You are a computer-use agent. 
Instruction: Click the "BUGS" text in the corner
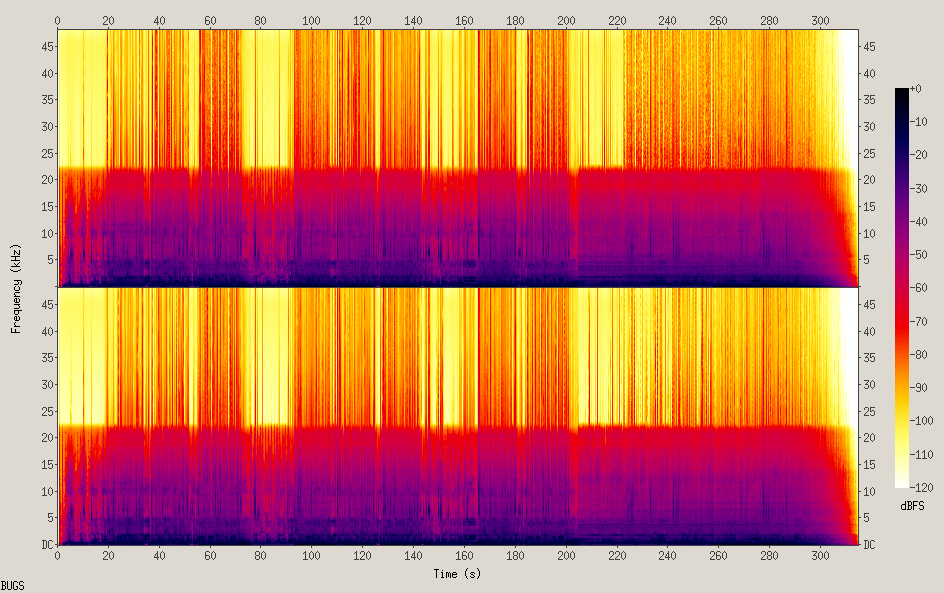pyautogui.click(x=13, y=586)
